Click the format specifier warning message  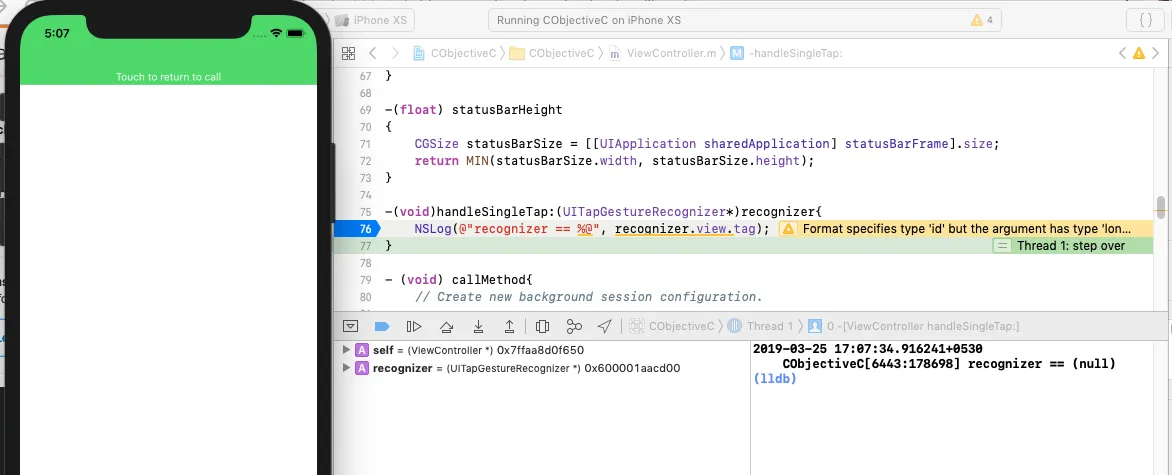point(966,229)
